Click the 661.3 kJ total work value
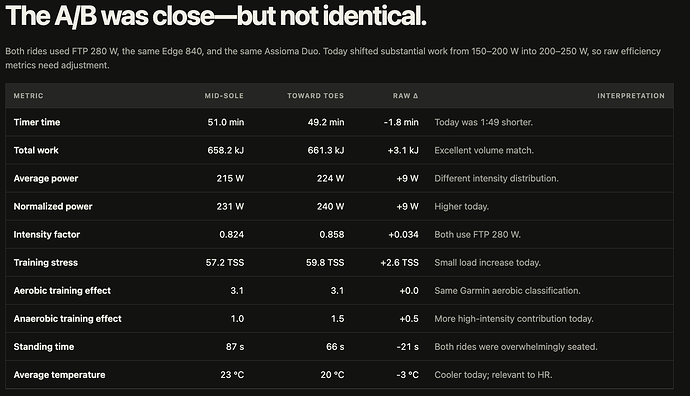 click(326, 150)
